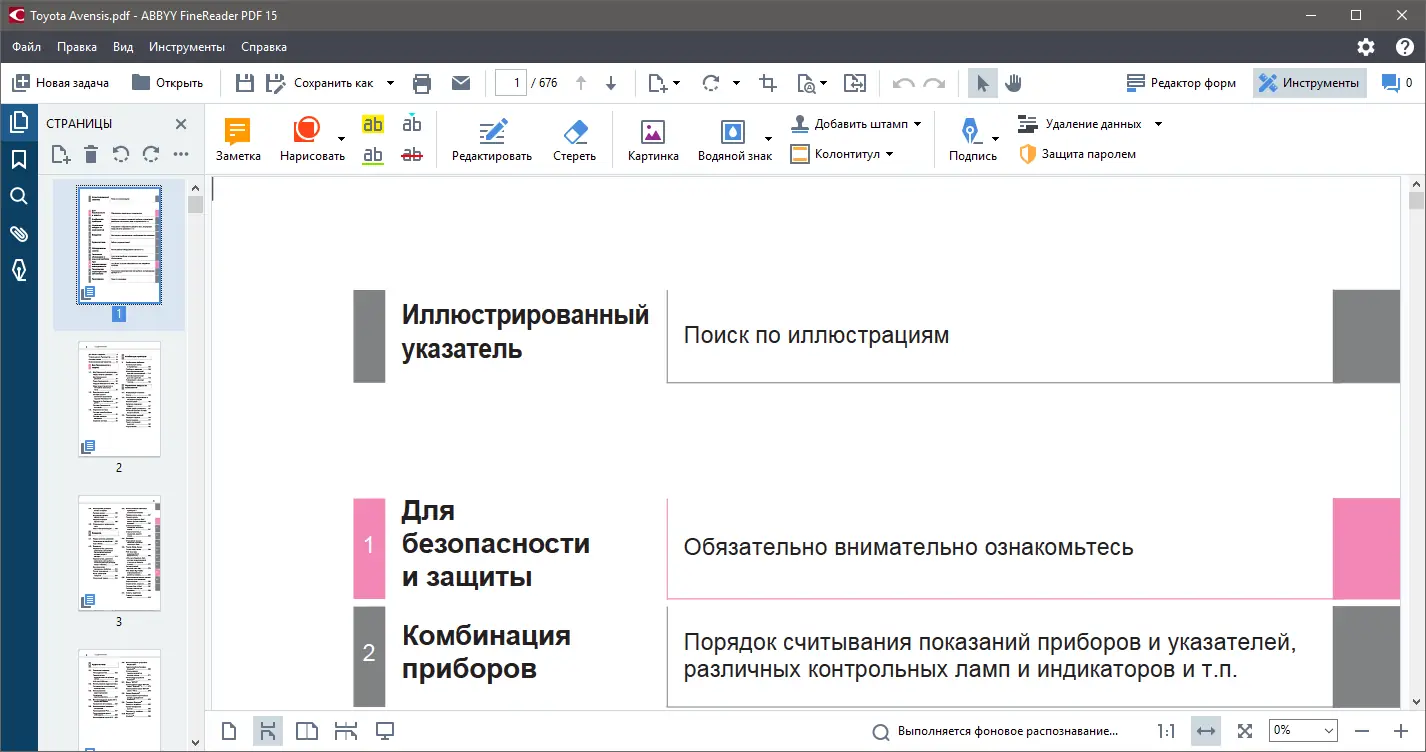
Task: Expand the Сохранить как dropdown arrow
Action: point(391,82)
